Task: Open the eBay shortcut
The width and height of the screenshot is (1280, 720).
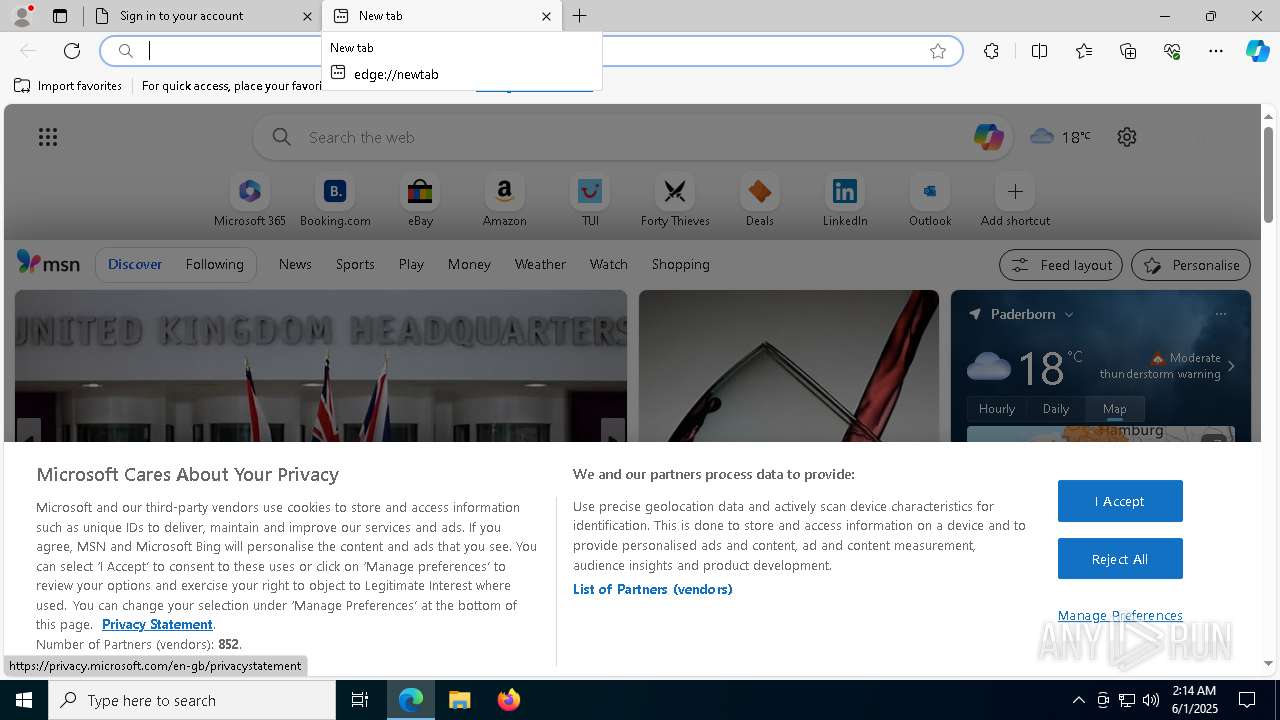Action: [x=420, y=201]
